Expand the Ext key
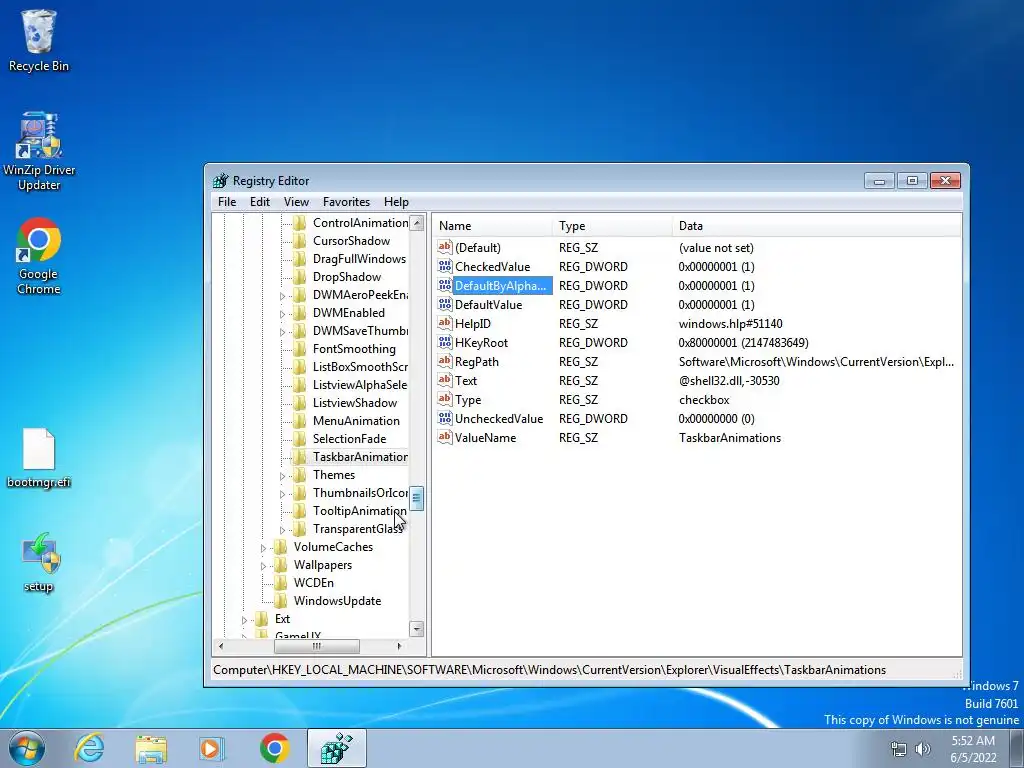Screen dimensions: 1024x768 coord(245,620)
